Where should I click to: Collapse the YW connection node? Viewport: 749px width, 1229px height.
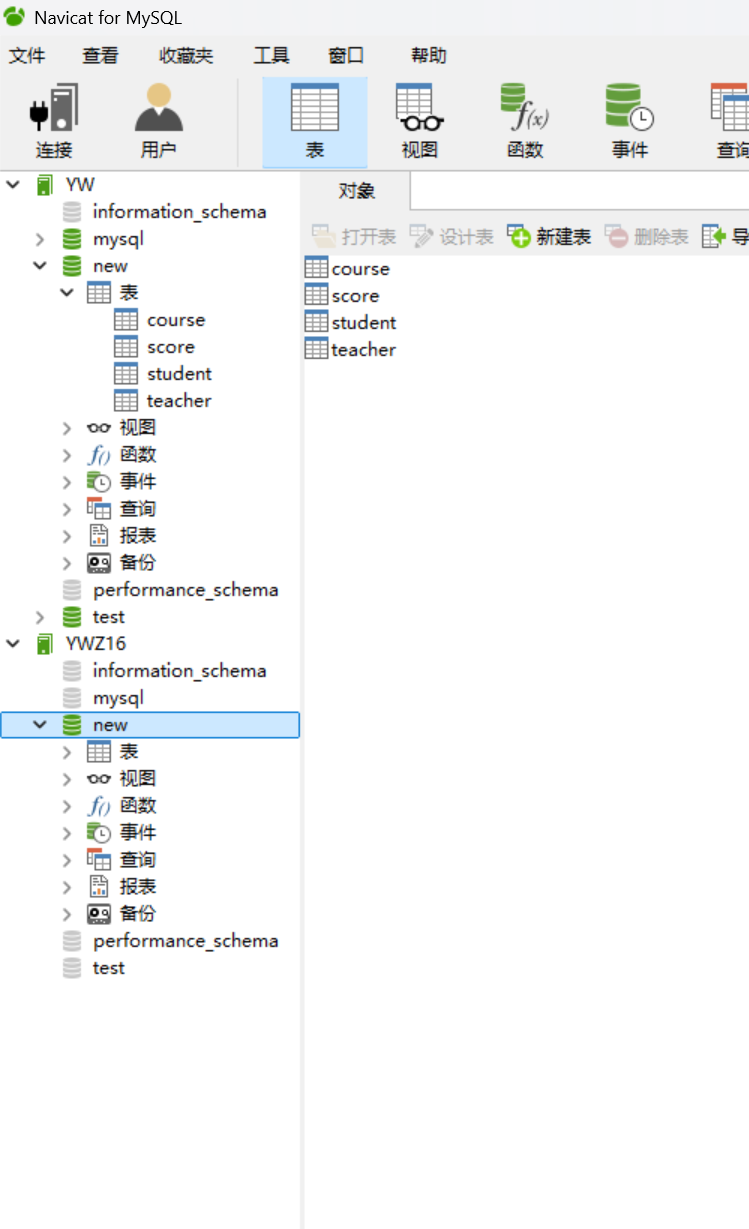click(14, 185)
